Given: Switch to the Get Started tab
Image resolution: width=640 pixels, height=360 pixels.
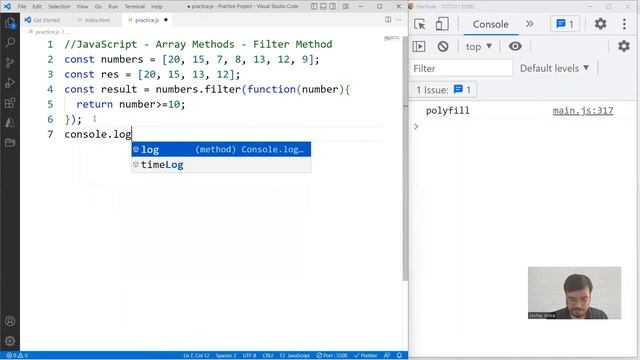Looking at the screenshot, I should 42,20.
